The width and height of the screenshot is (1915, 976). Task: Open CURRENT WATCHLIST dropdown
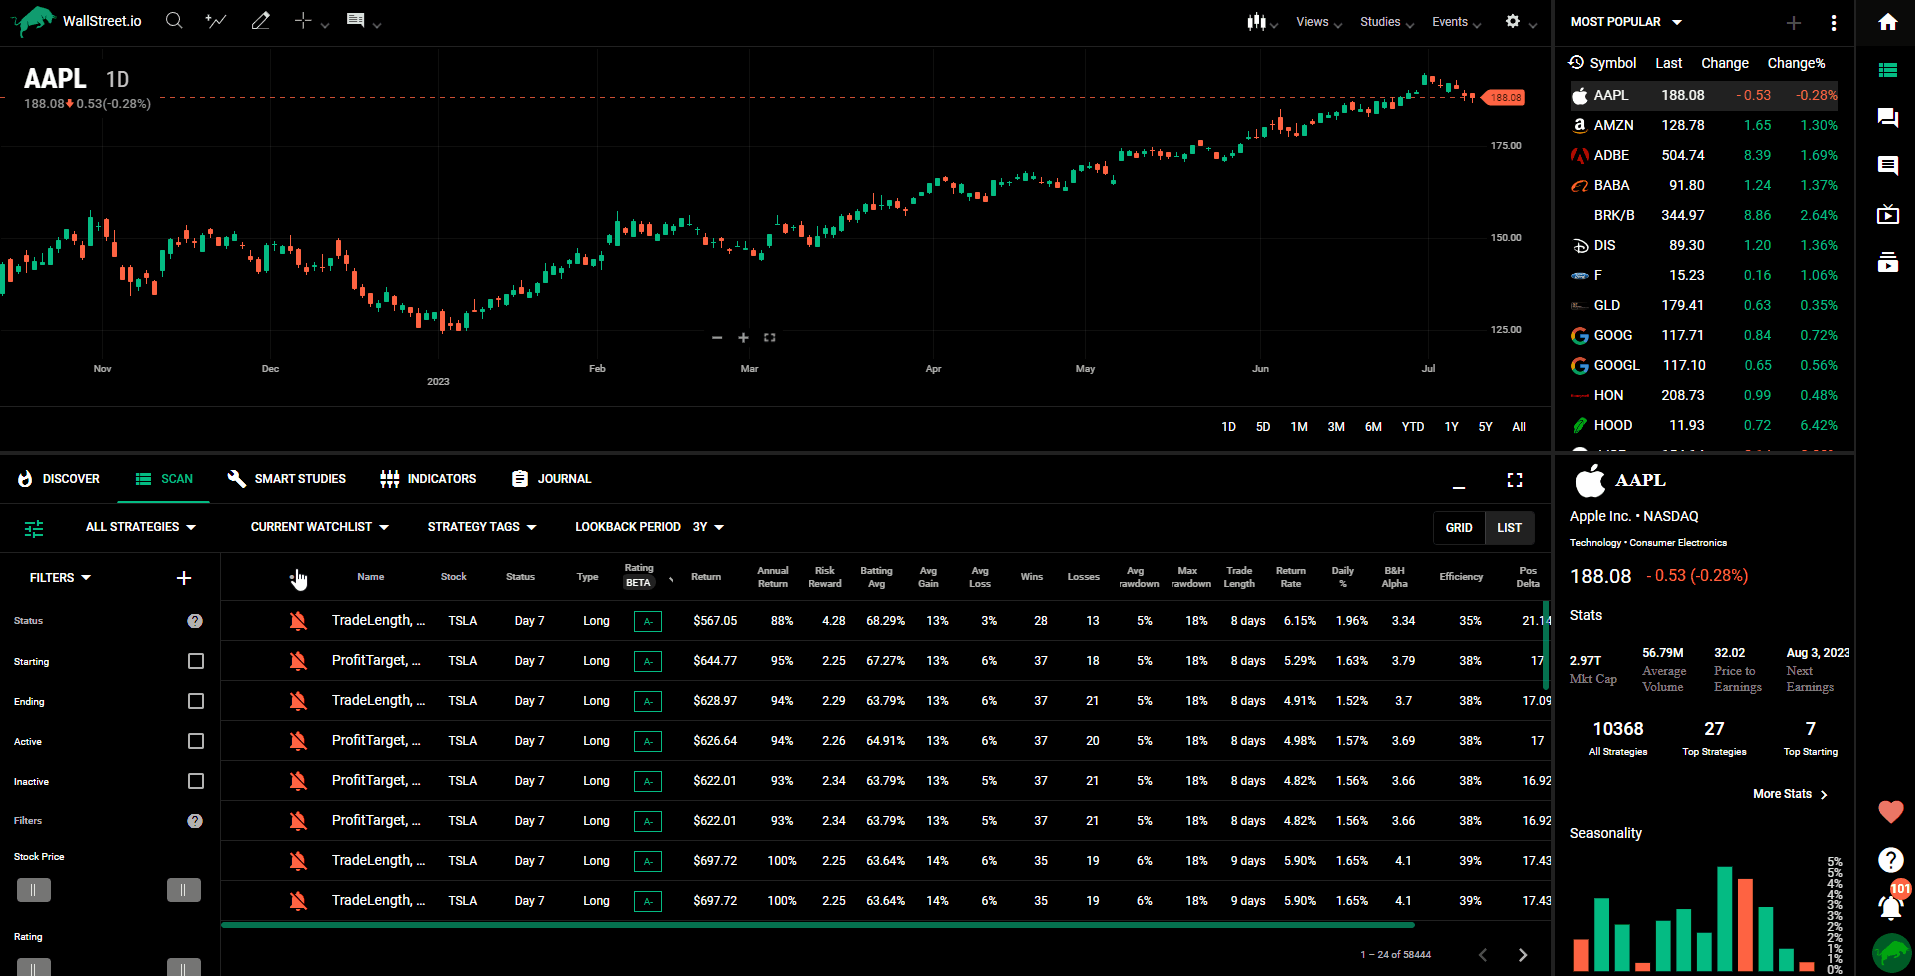320,527
